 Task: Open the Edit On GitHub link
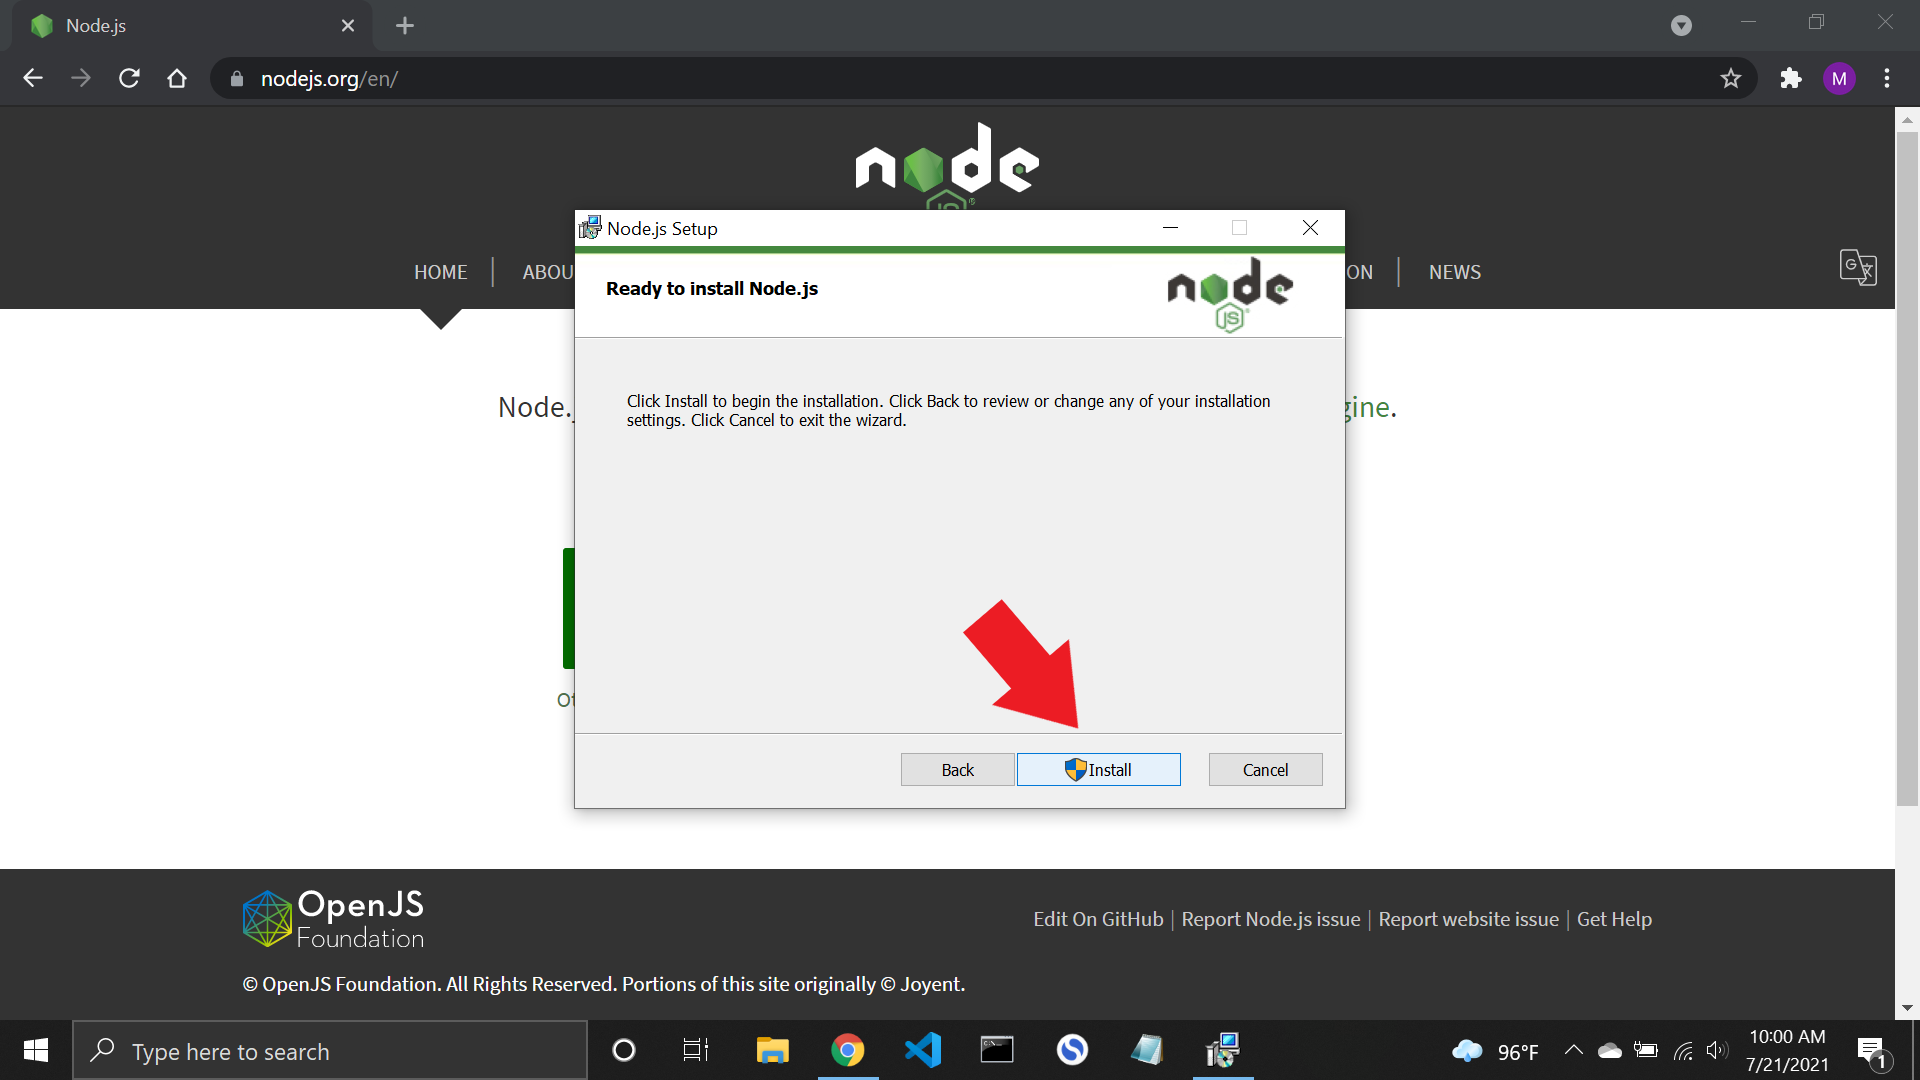1097,919
